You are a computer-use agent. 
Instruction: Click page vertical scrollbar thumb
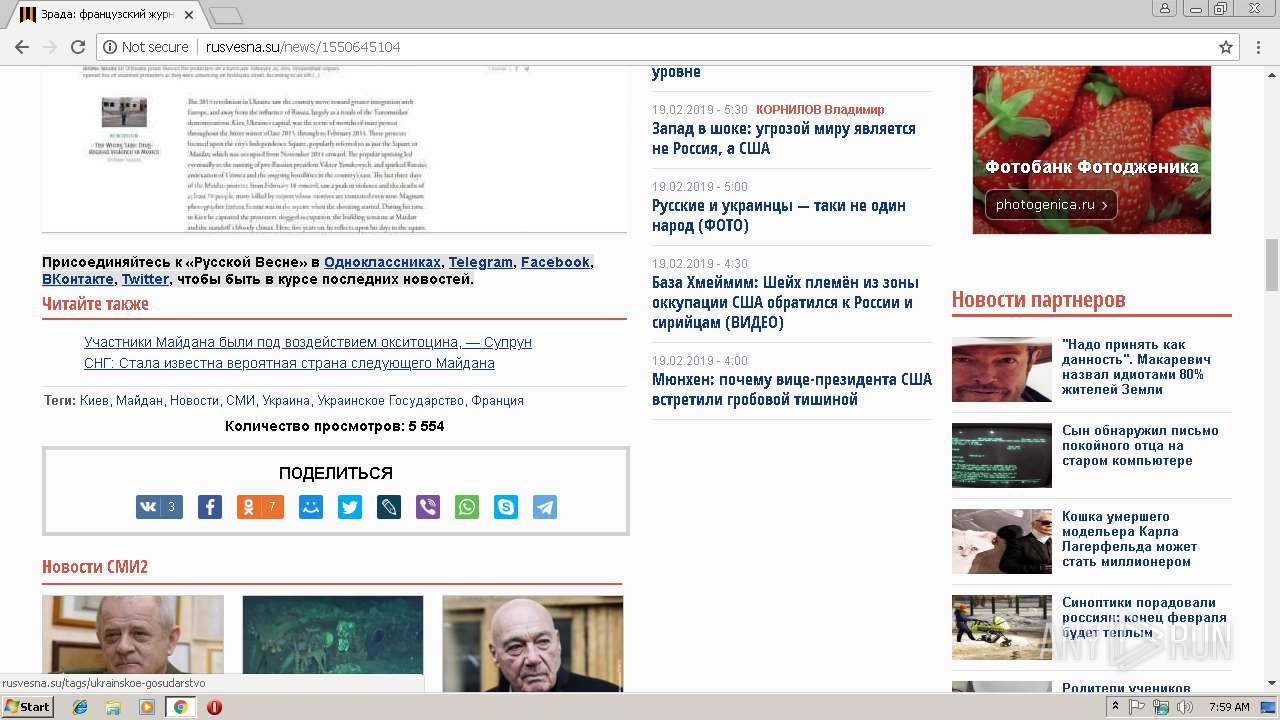[x=1271, y=265]
